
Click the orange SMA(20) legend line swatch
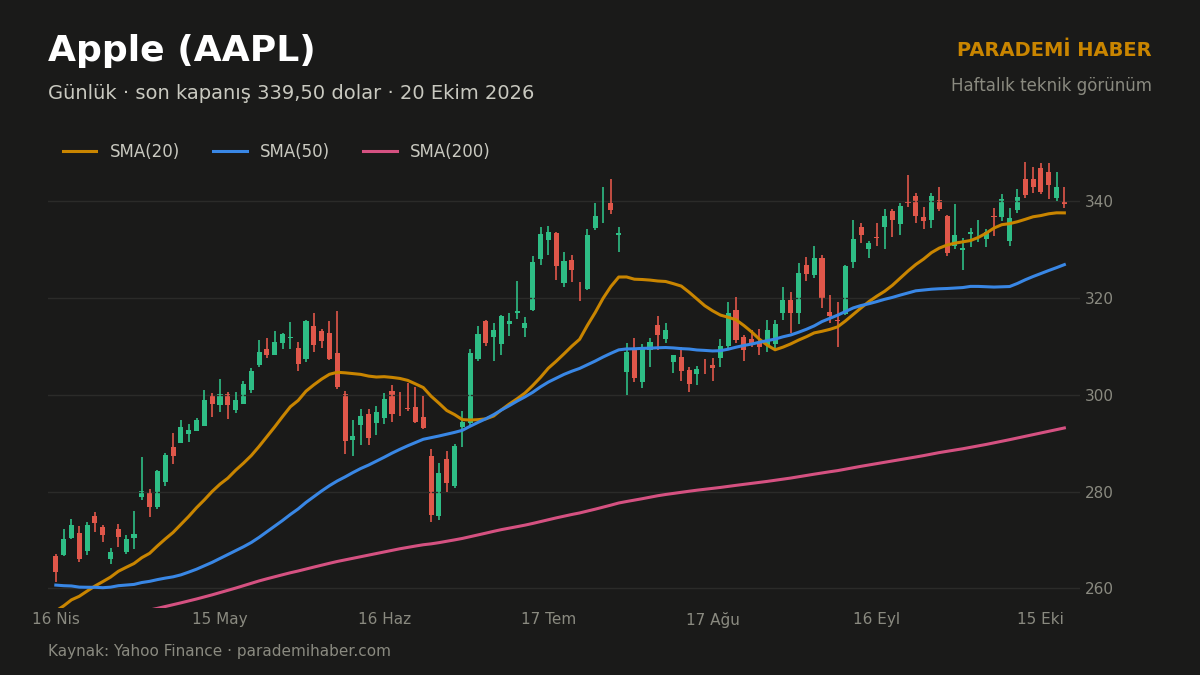(x=80, y=152)
